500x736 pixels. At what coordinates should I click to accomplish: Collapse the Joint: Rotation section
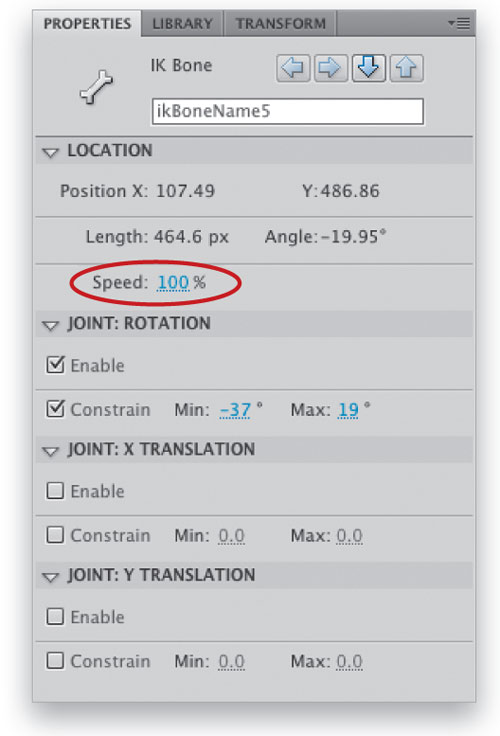50,325
